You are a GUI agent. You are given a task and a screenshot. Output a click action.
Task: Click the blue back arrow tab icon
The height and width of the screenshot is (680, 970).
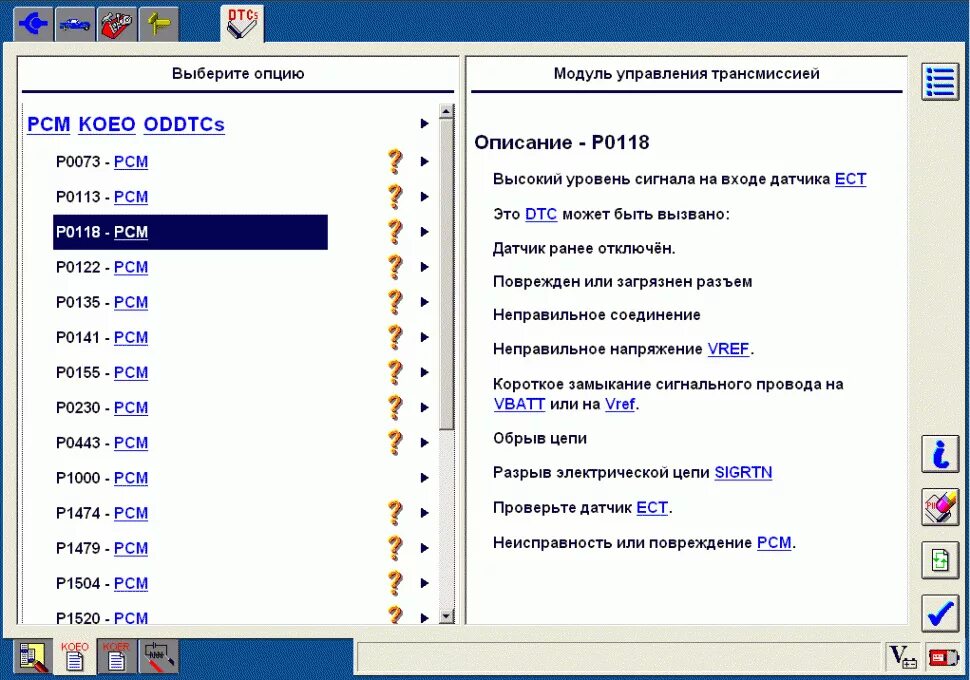[33, 24]
